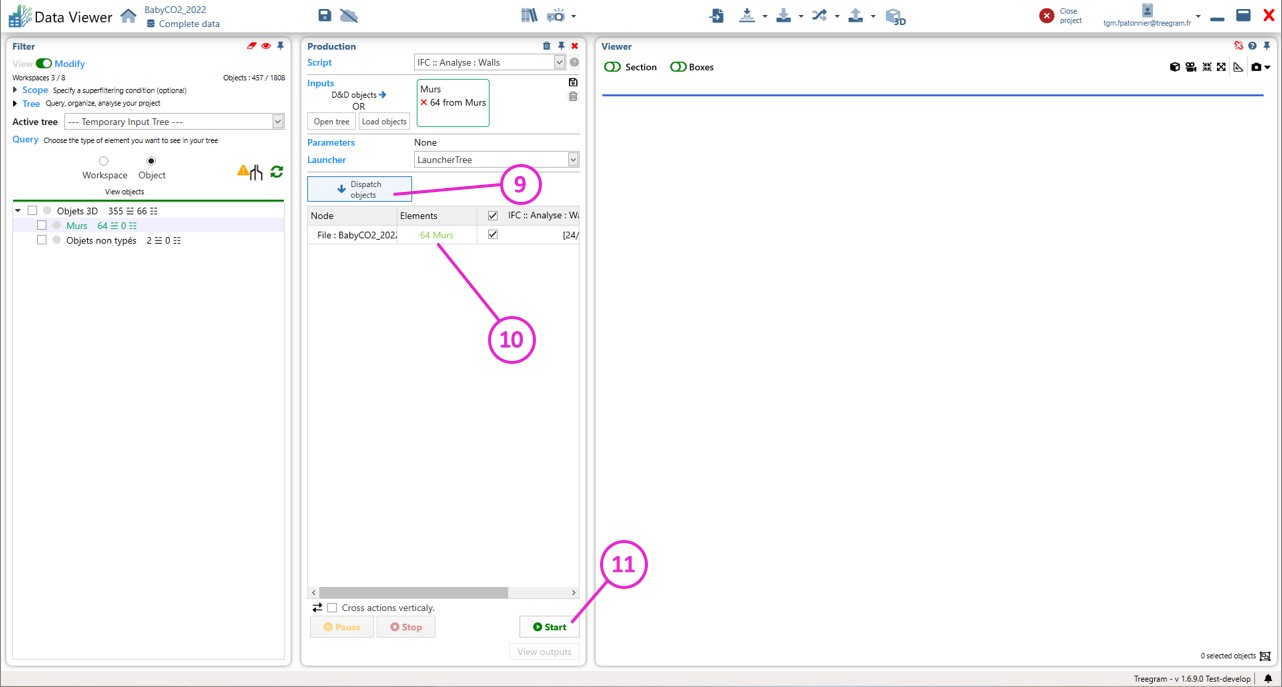Screen dimensions: 1282x687
Task: Click the green Start button
Action: coord(549,627)
